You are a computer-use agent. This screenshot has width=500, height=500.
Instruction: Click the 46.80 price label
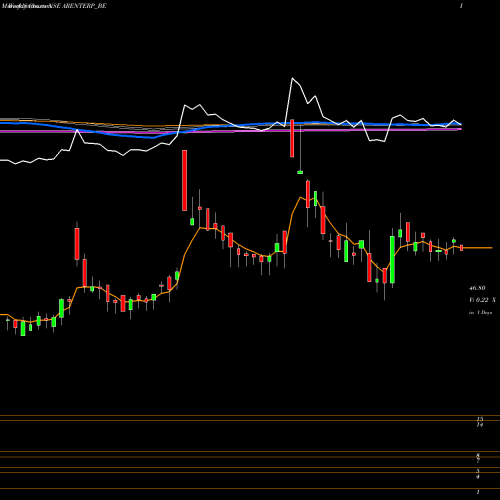477,288
